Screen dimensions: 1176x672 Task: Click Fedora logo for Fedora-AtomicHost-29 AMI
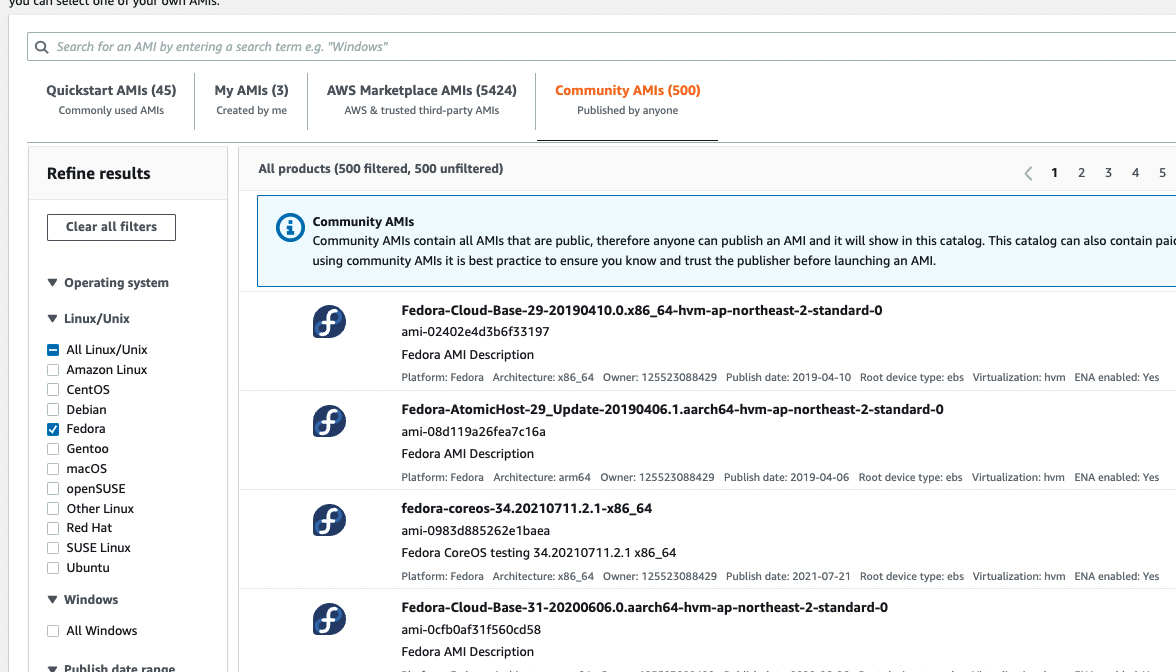(329, 421)
